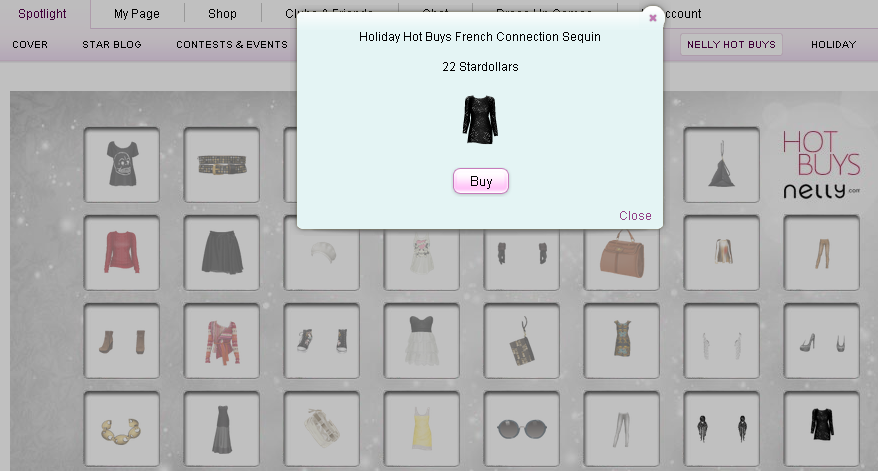Screen dimensions: 878x471
Task: Select the brown leather handbag
Action: pyautogui.click(x=622, y=256)
